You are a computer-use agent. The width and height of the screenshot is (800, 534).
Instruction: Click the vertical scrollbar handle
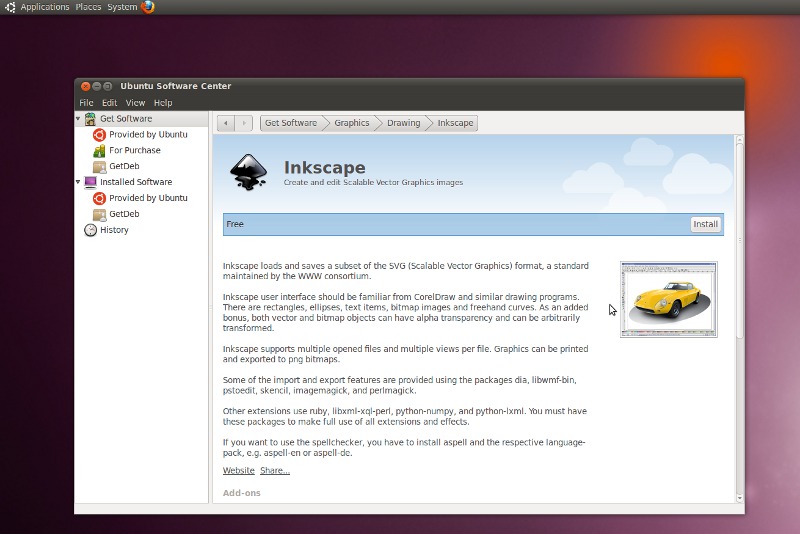click(x=740, y=241)
